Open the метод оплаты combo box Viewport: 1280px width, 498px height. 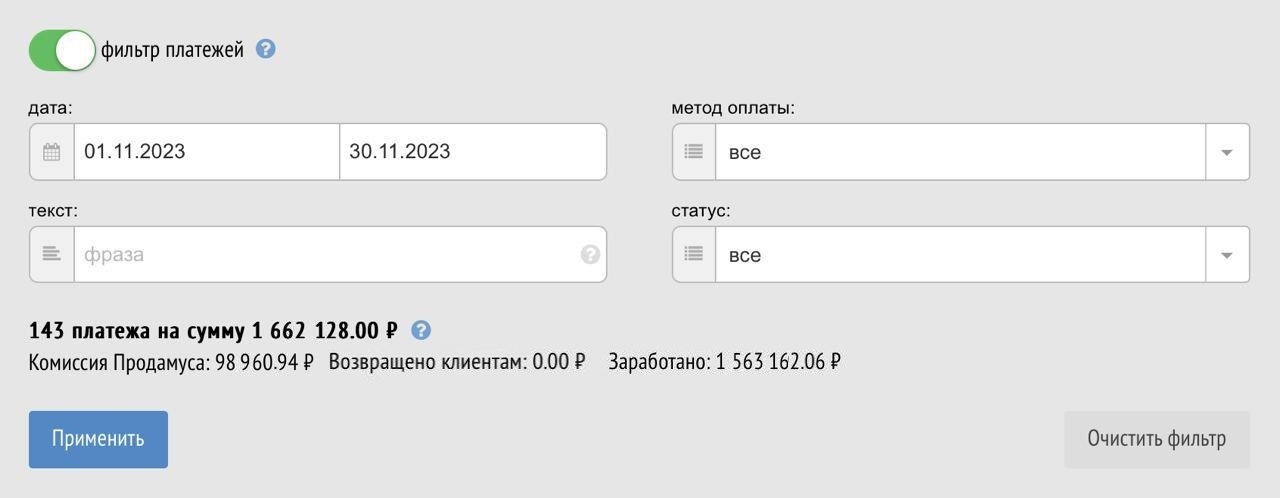tap(960, 152)
